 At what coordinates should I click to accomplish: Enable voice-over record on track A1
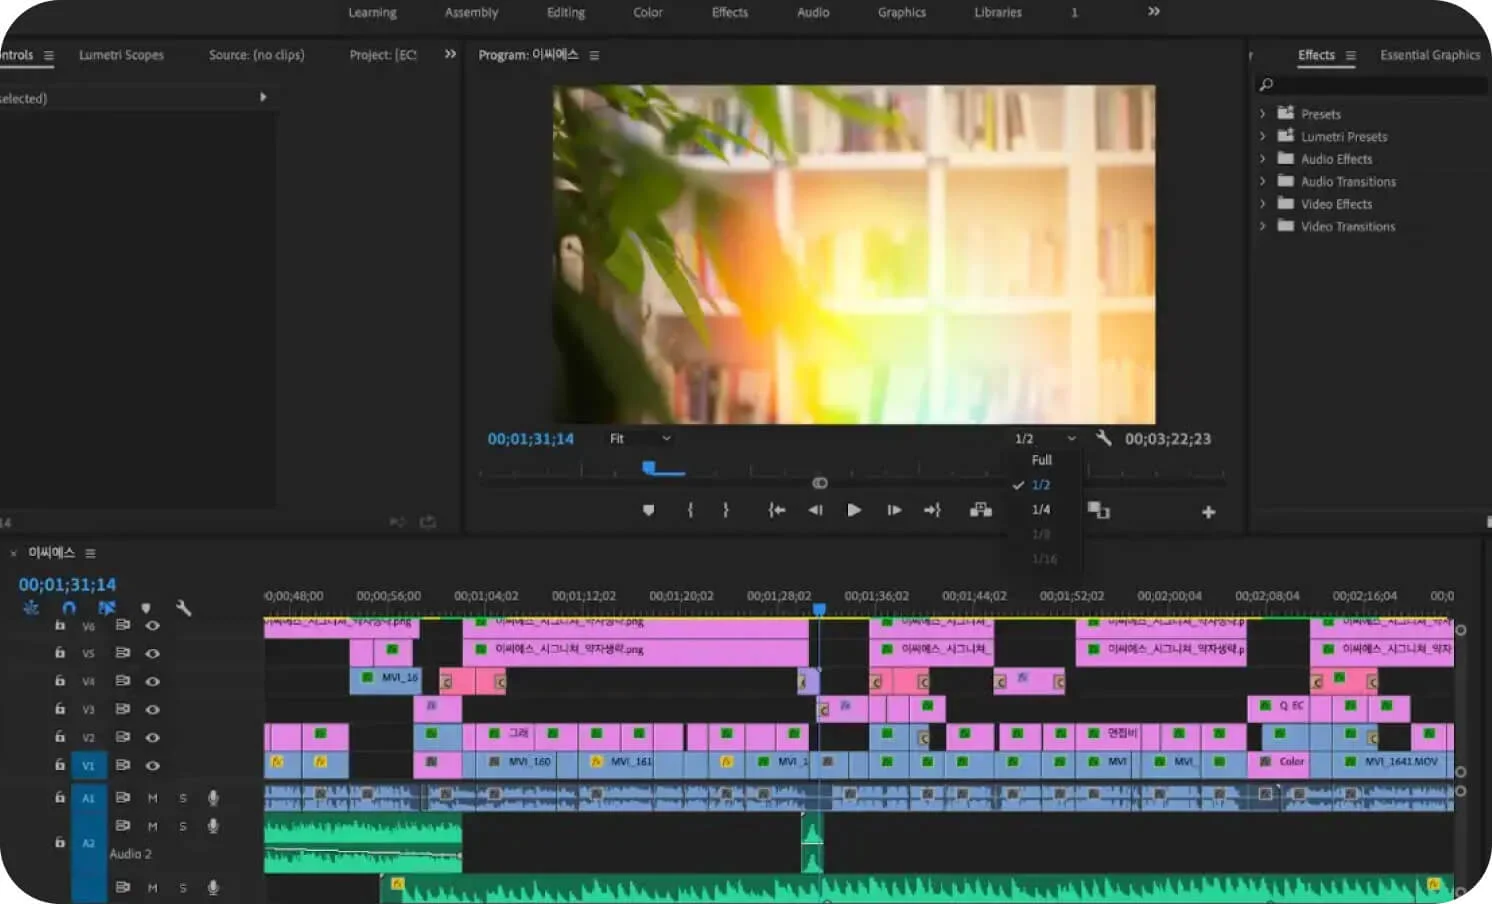coord(213,797)
